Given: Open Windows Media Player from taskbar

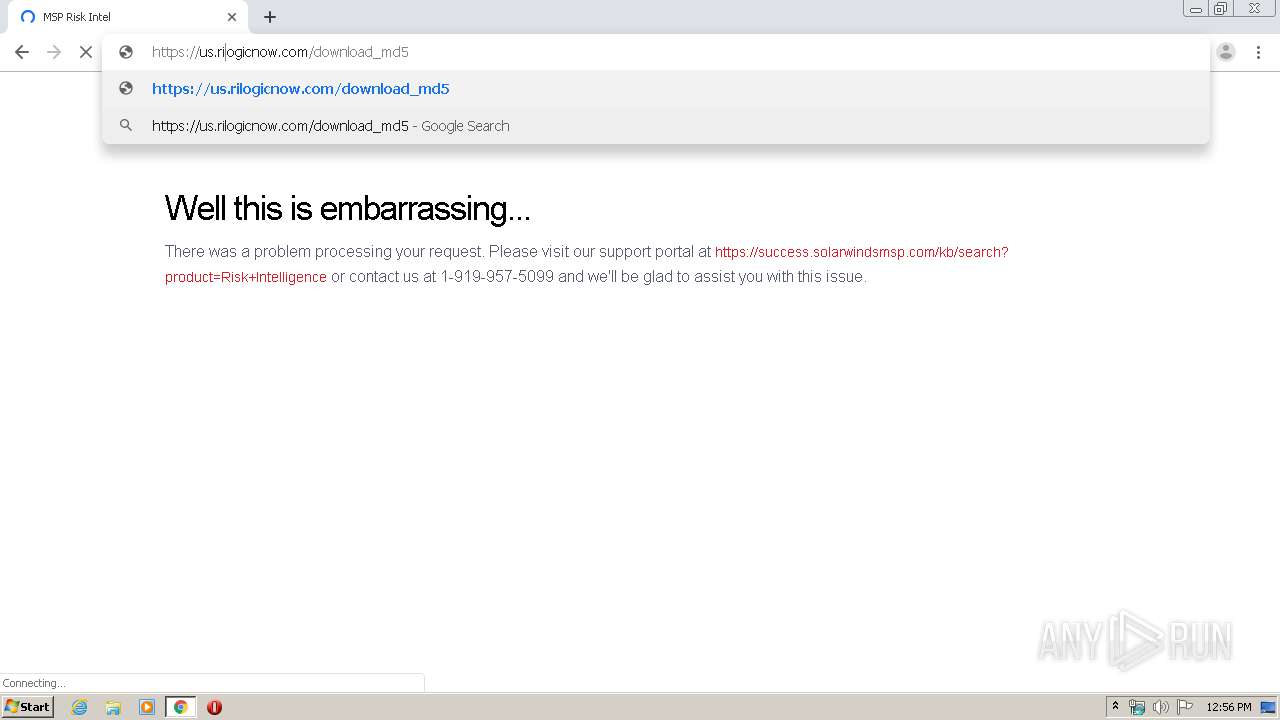Looking at the screenshot, I should click(x=147, y=707).
